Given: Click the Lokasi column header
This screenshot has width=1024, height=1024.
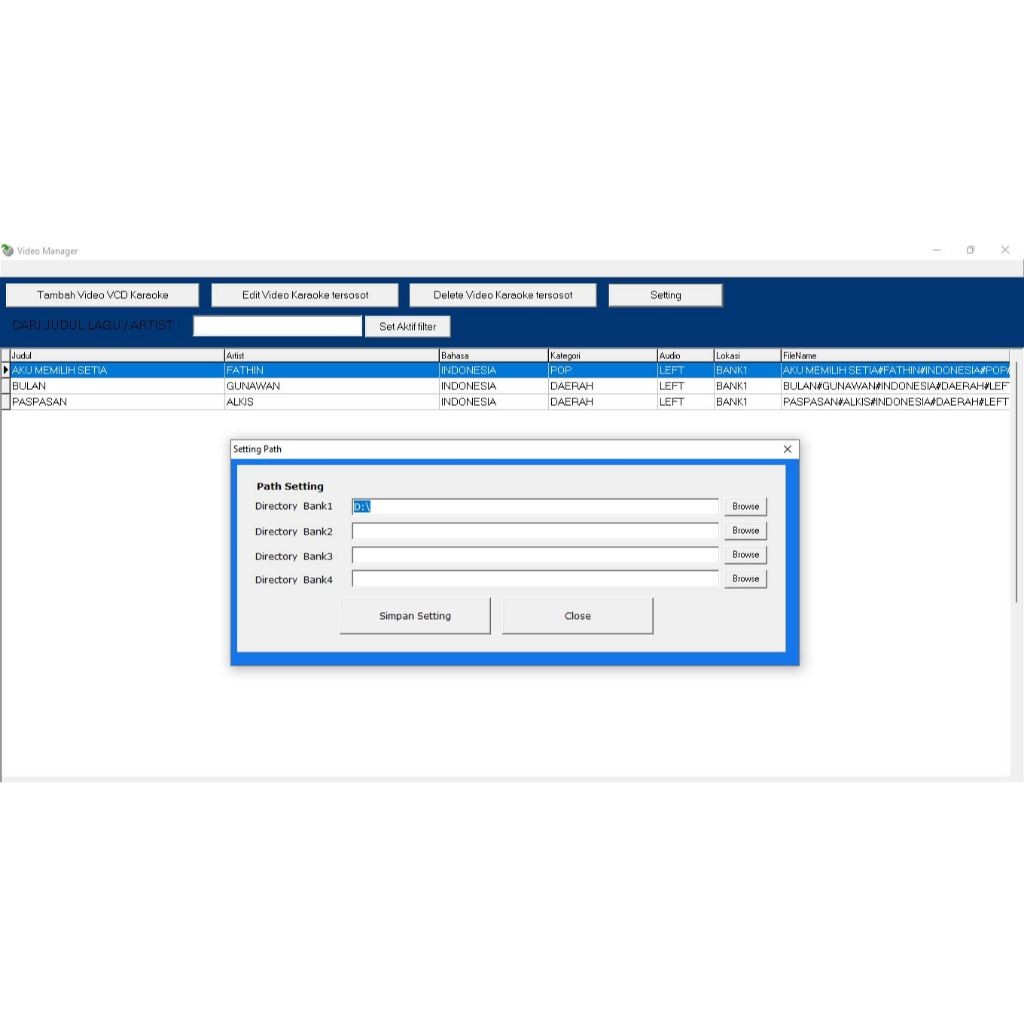Looking at the screenshot, I should tap(747, 355).
